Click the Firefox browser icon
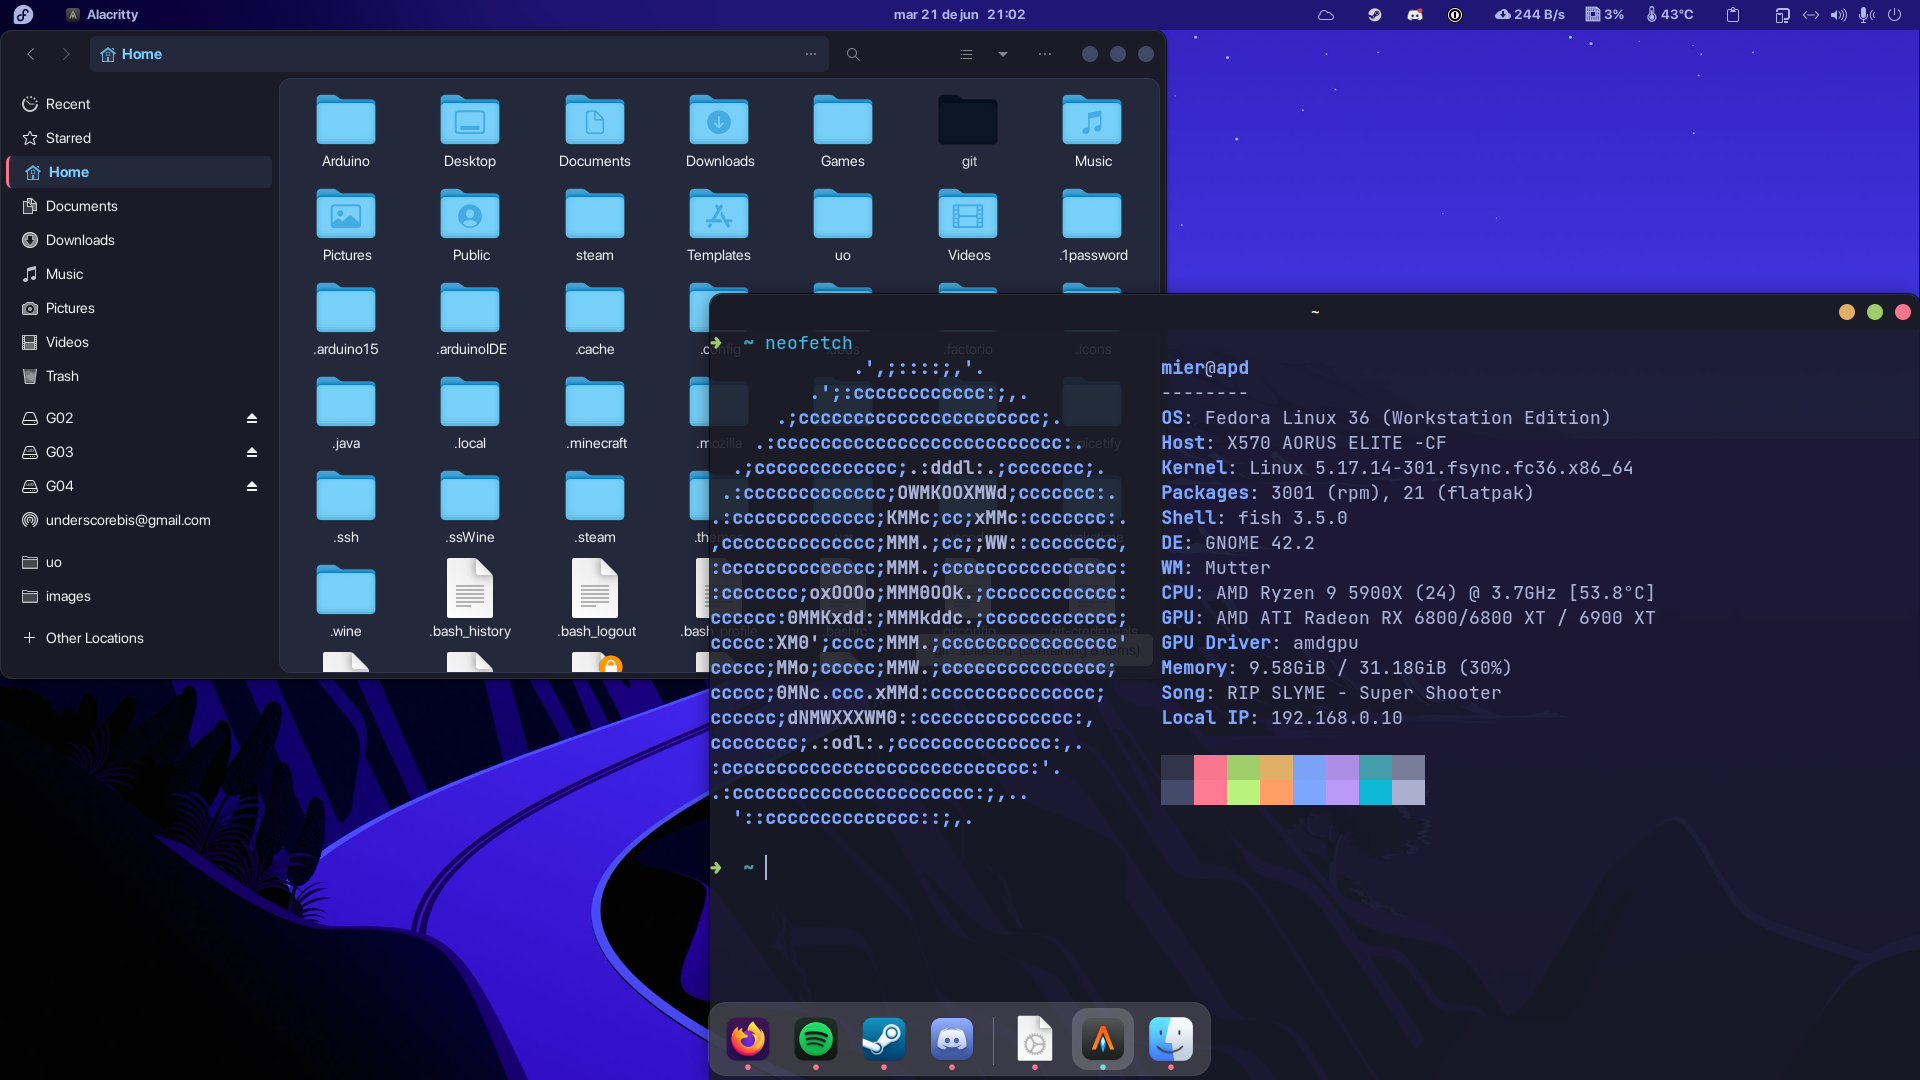The height and width of the screenshot is (1080, 1920). 746,1040
